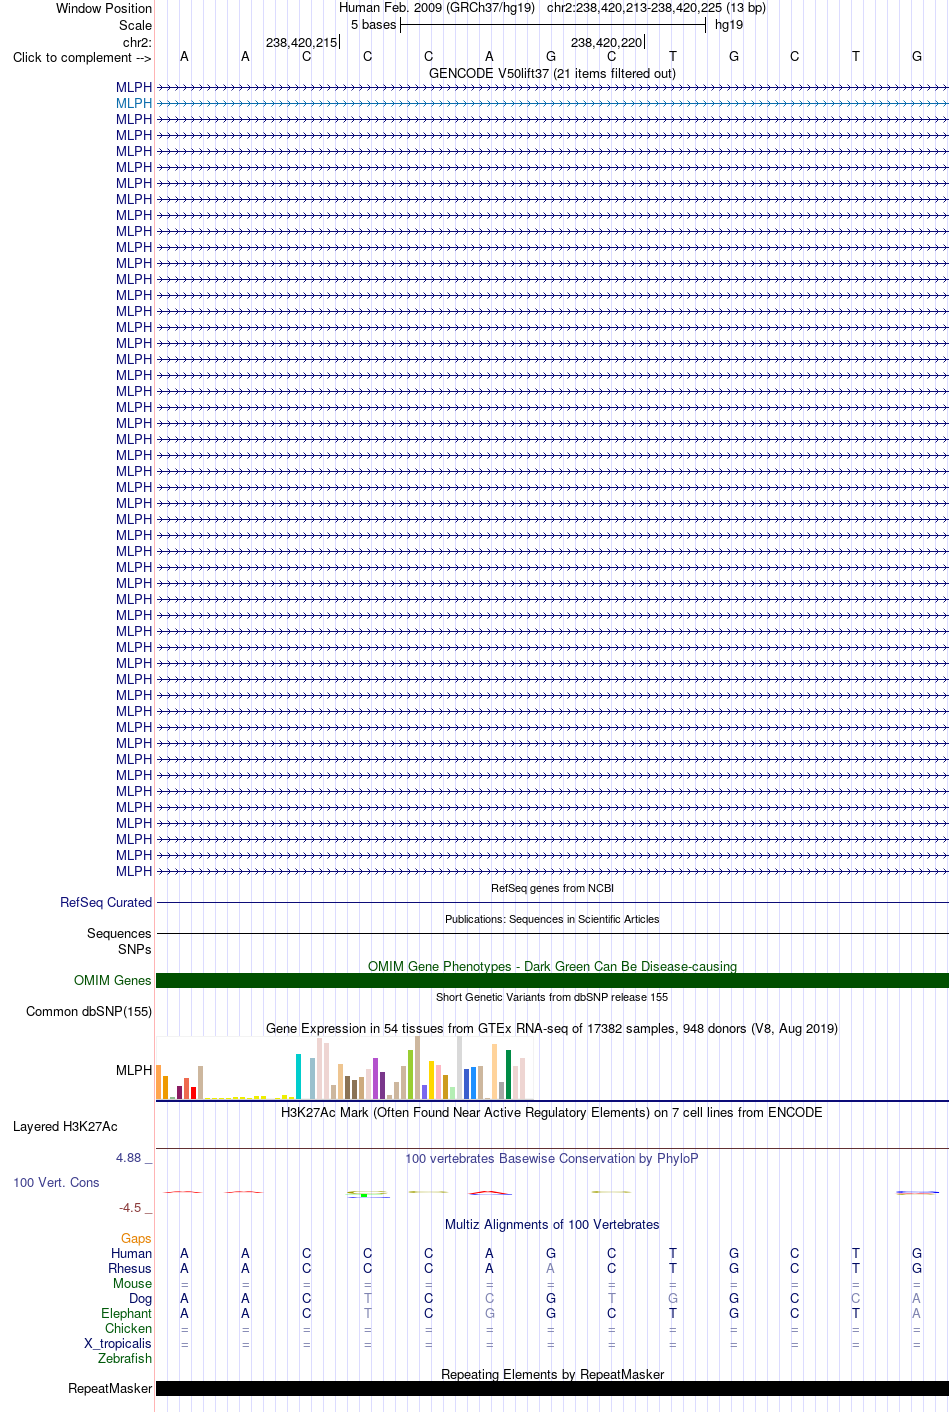Open the 'Layered H3K27Ac' track label

pos(65,1126)
